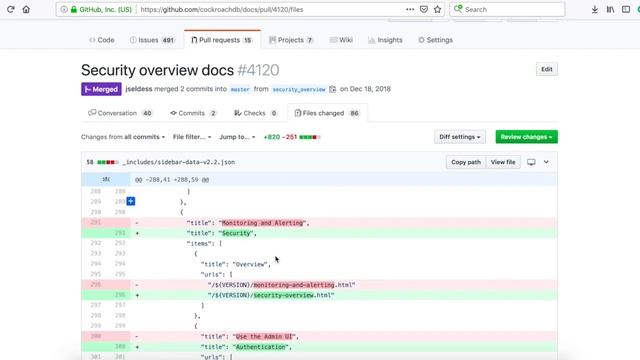The height and width of the screenshot is (360, 640).
Task: Click the added "Authentication" title line
Action: 319,347
